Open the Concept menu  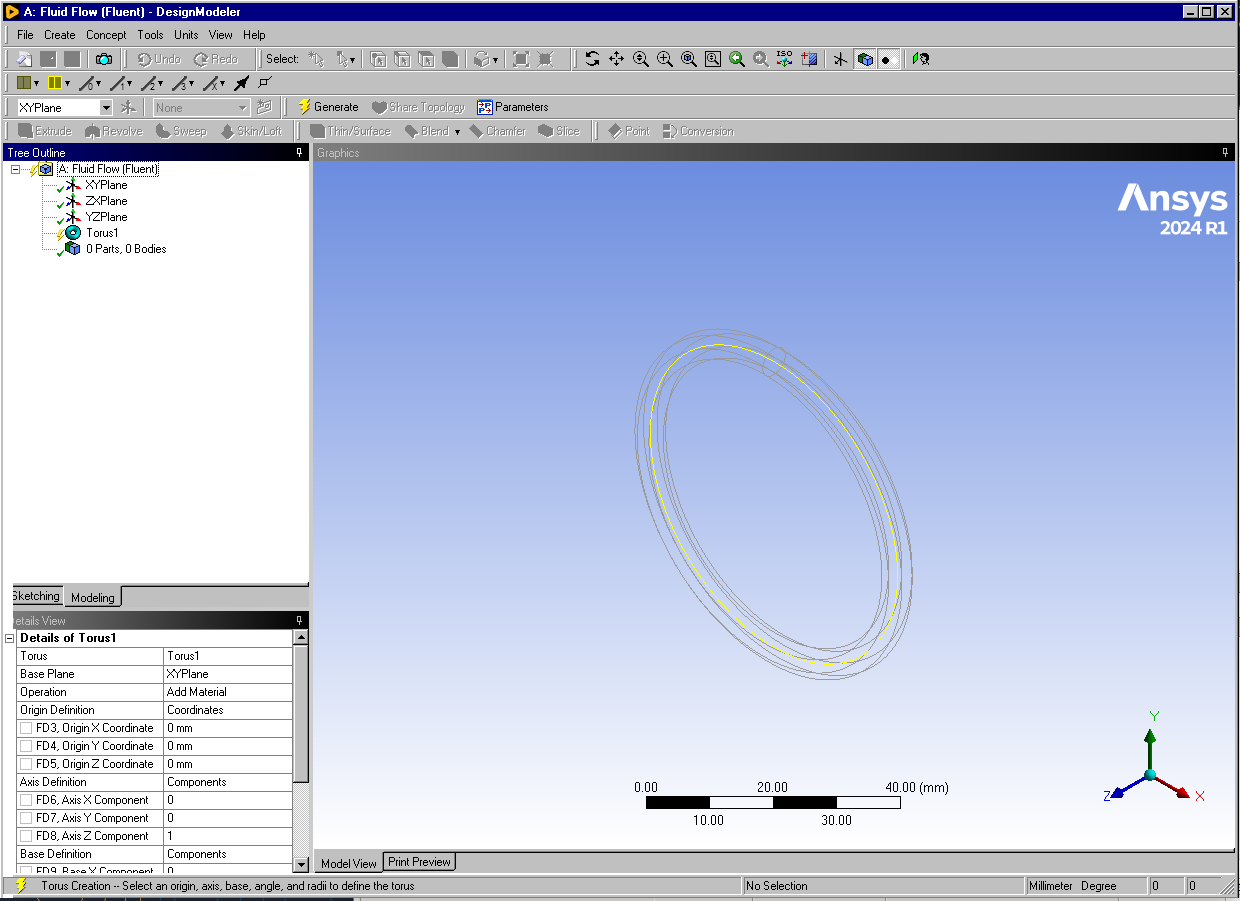106,35
